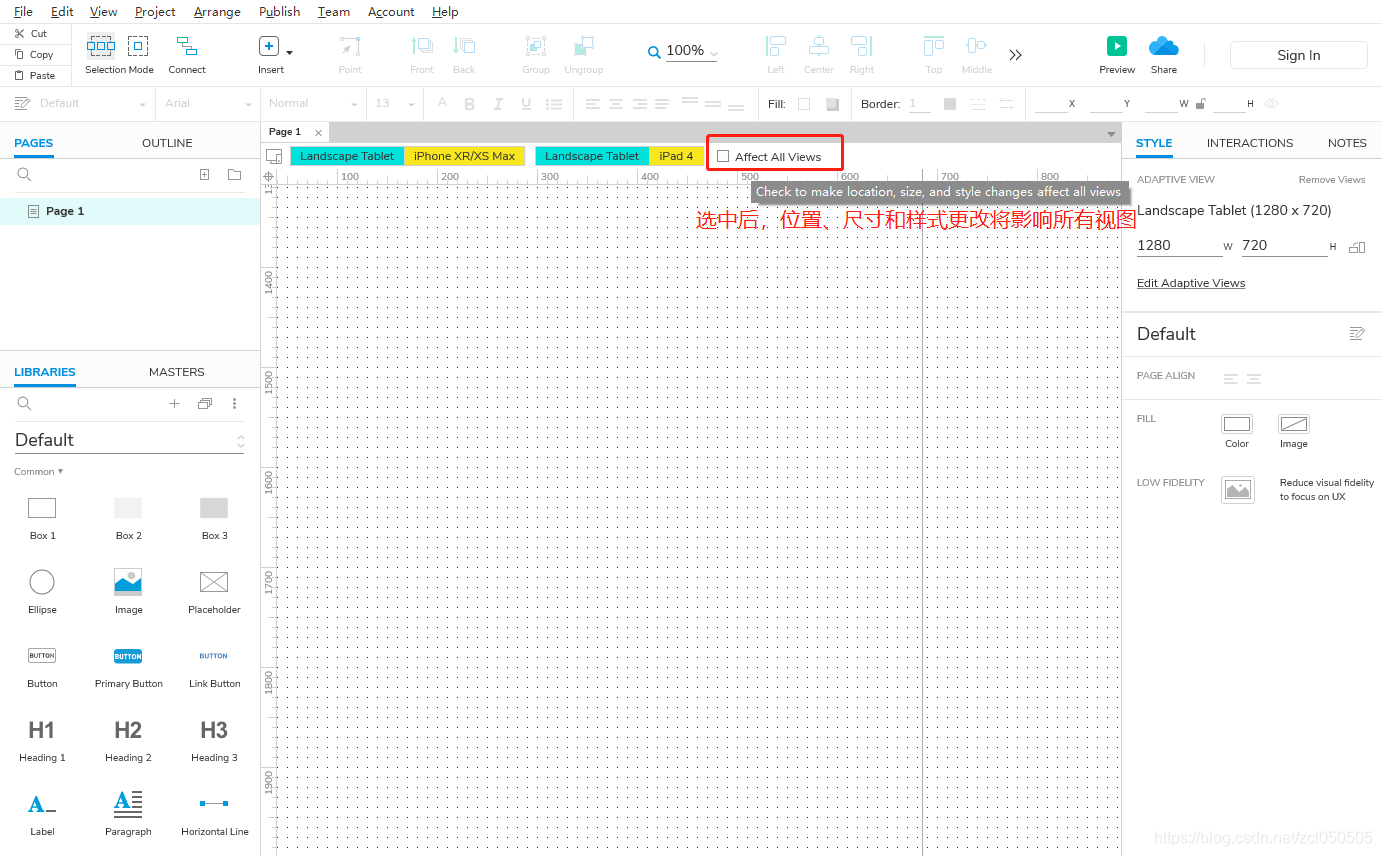Toggle Selection Mode contained option
This screenshot has height=856, width=1382.
tap(138, 45)
